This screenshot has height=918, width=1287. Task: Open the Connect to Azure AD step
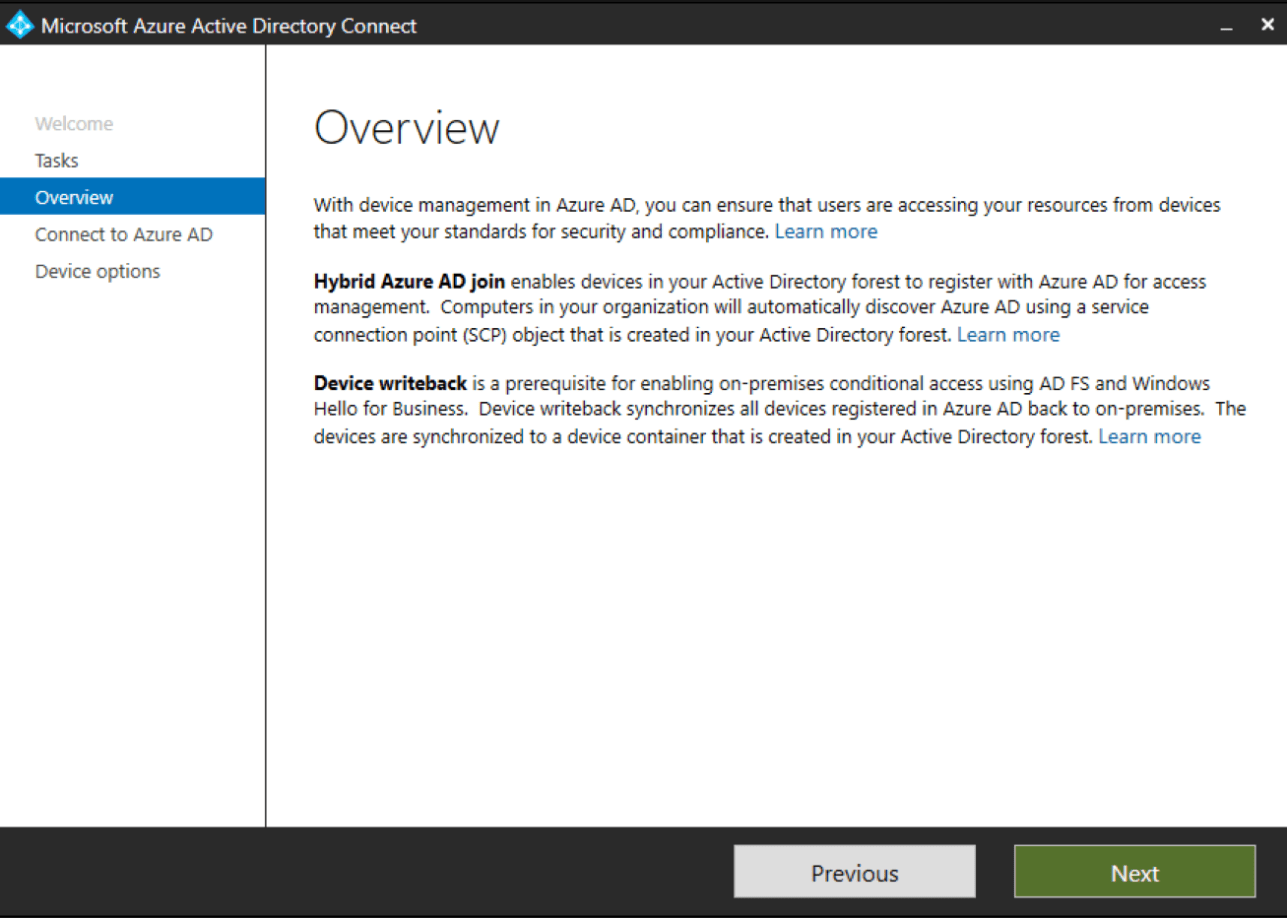coord(123,234)
